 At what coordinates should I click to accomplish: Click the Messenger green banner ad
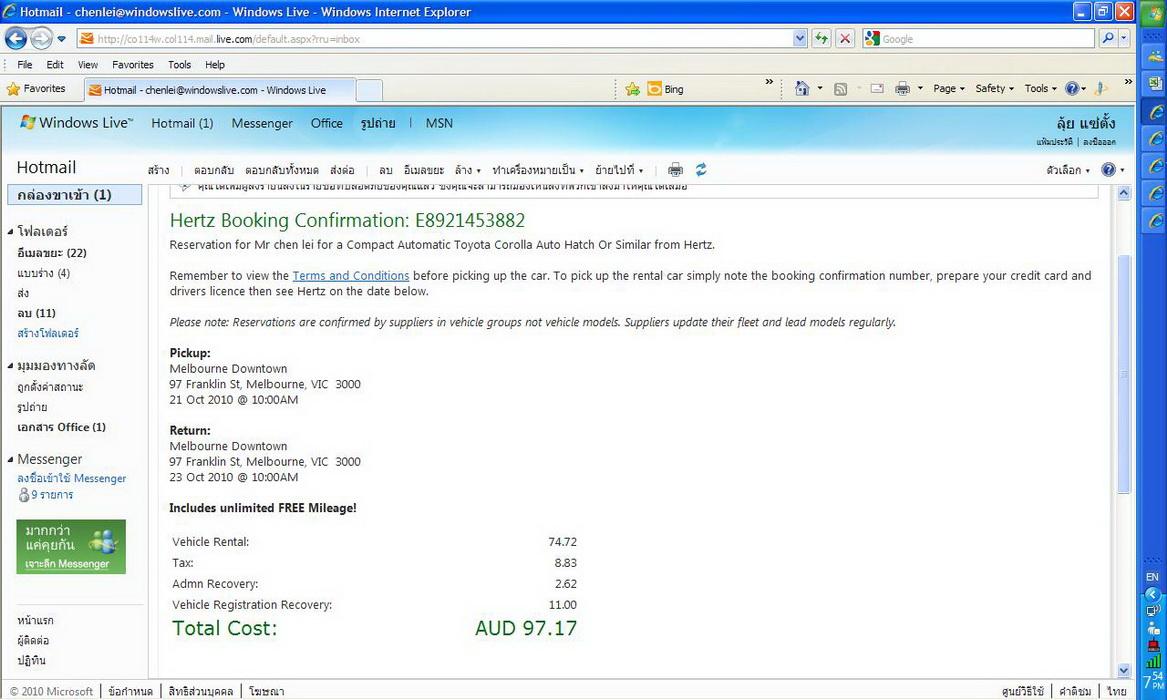[71, 547]
